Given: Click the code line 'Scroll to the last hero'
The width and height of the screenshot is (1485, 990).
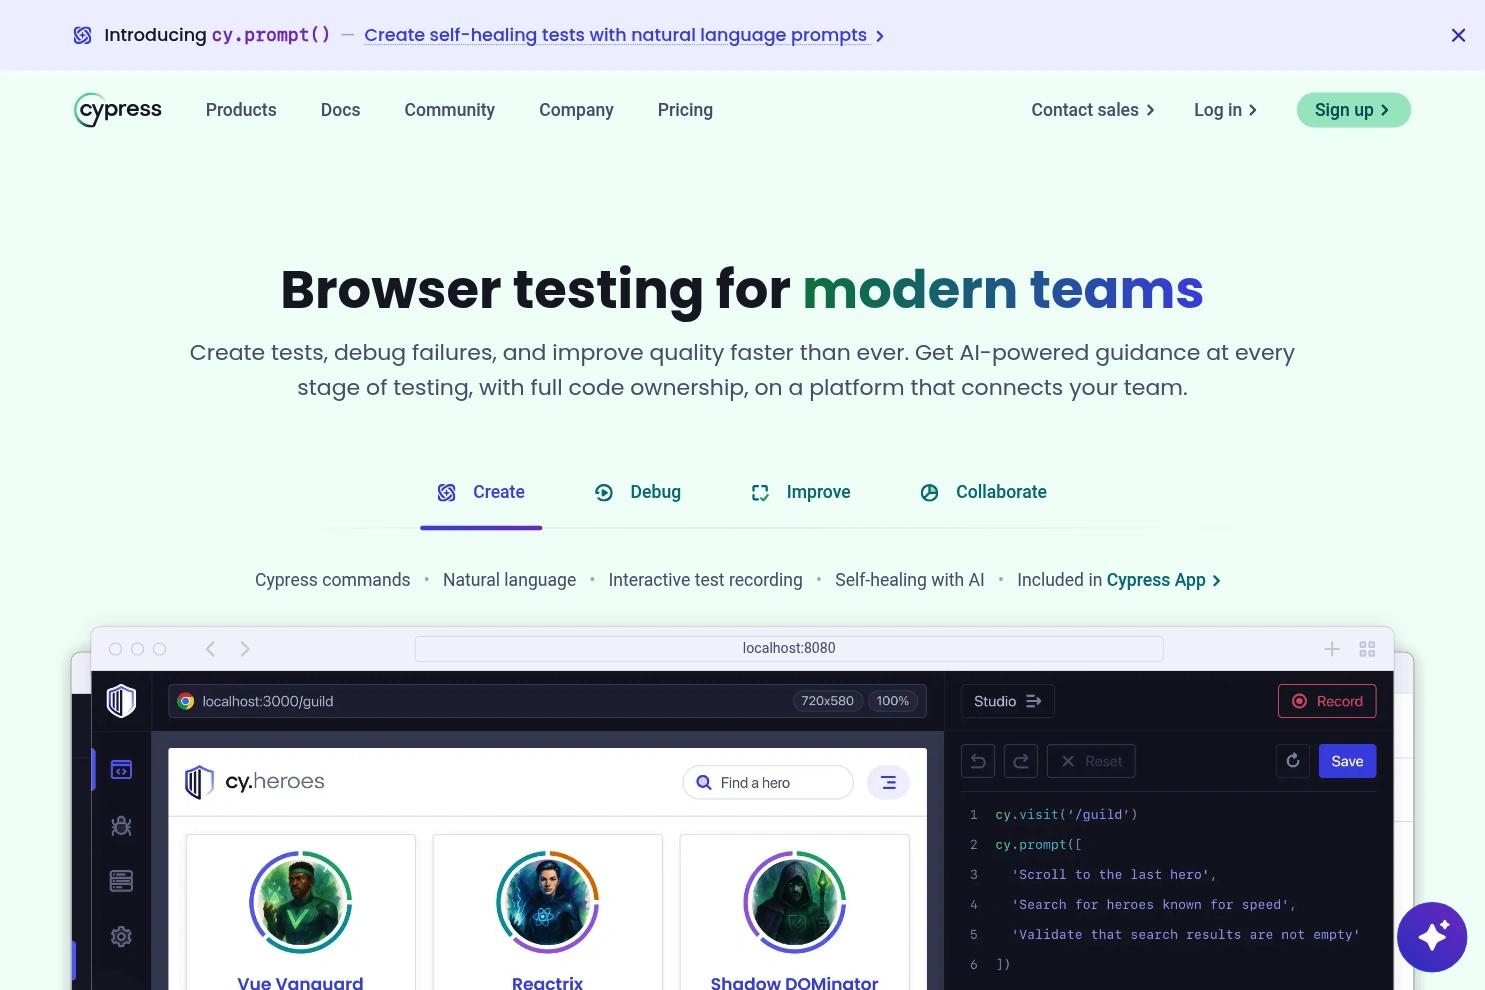Looking at the screenshot, I should click(x=1114, y=875).
